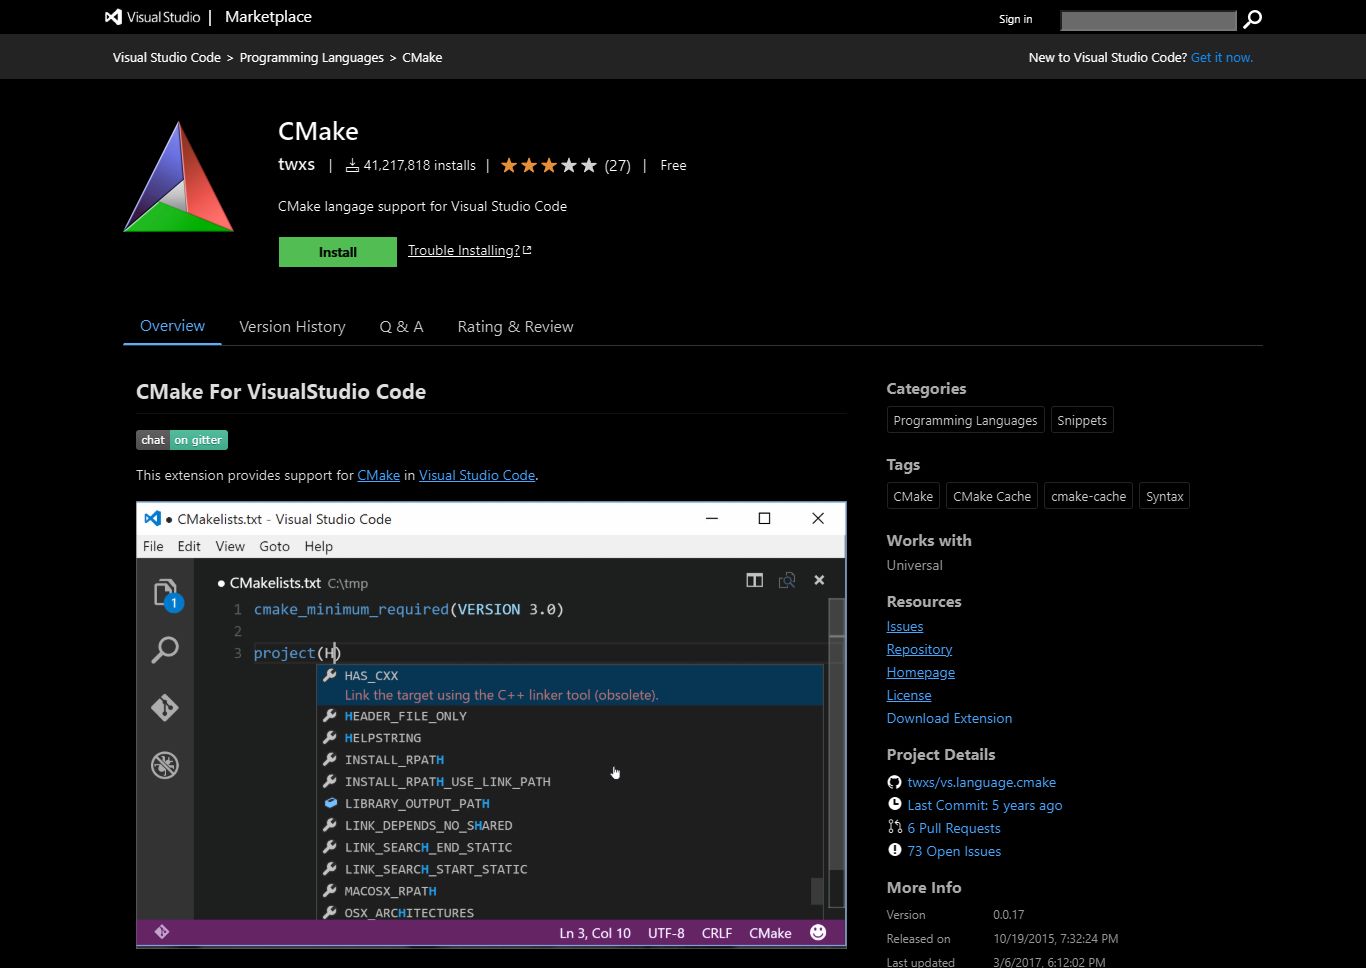Open the Help menu in VS Code screenshot
This screenshot has width=1366, height=968.
click(318, 546)
